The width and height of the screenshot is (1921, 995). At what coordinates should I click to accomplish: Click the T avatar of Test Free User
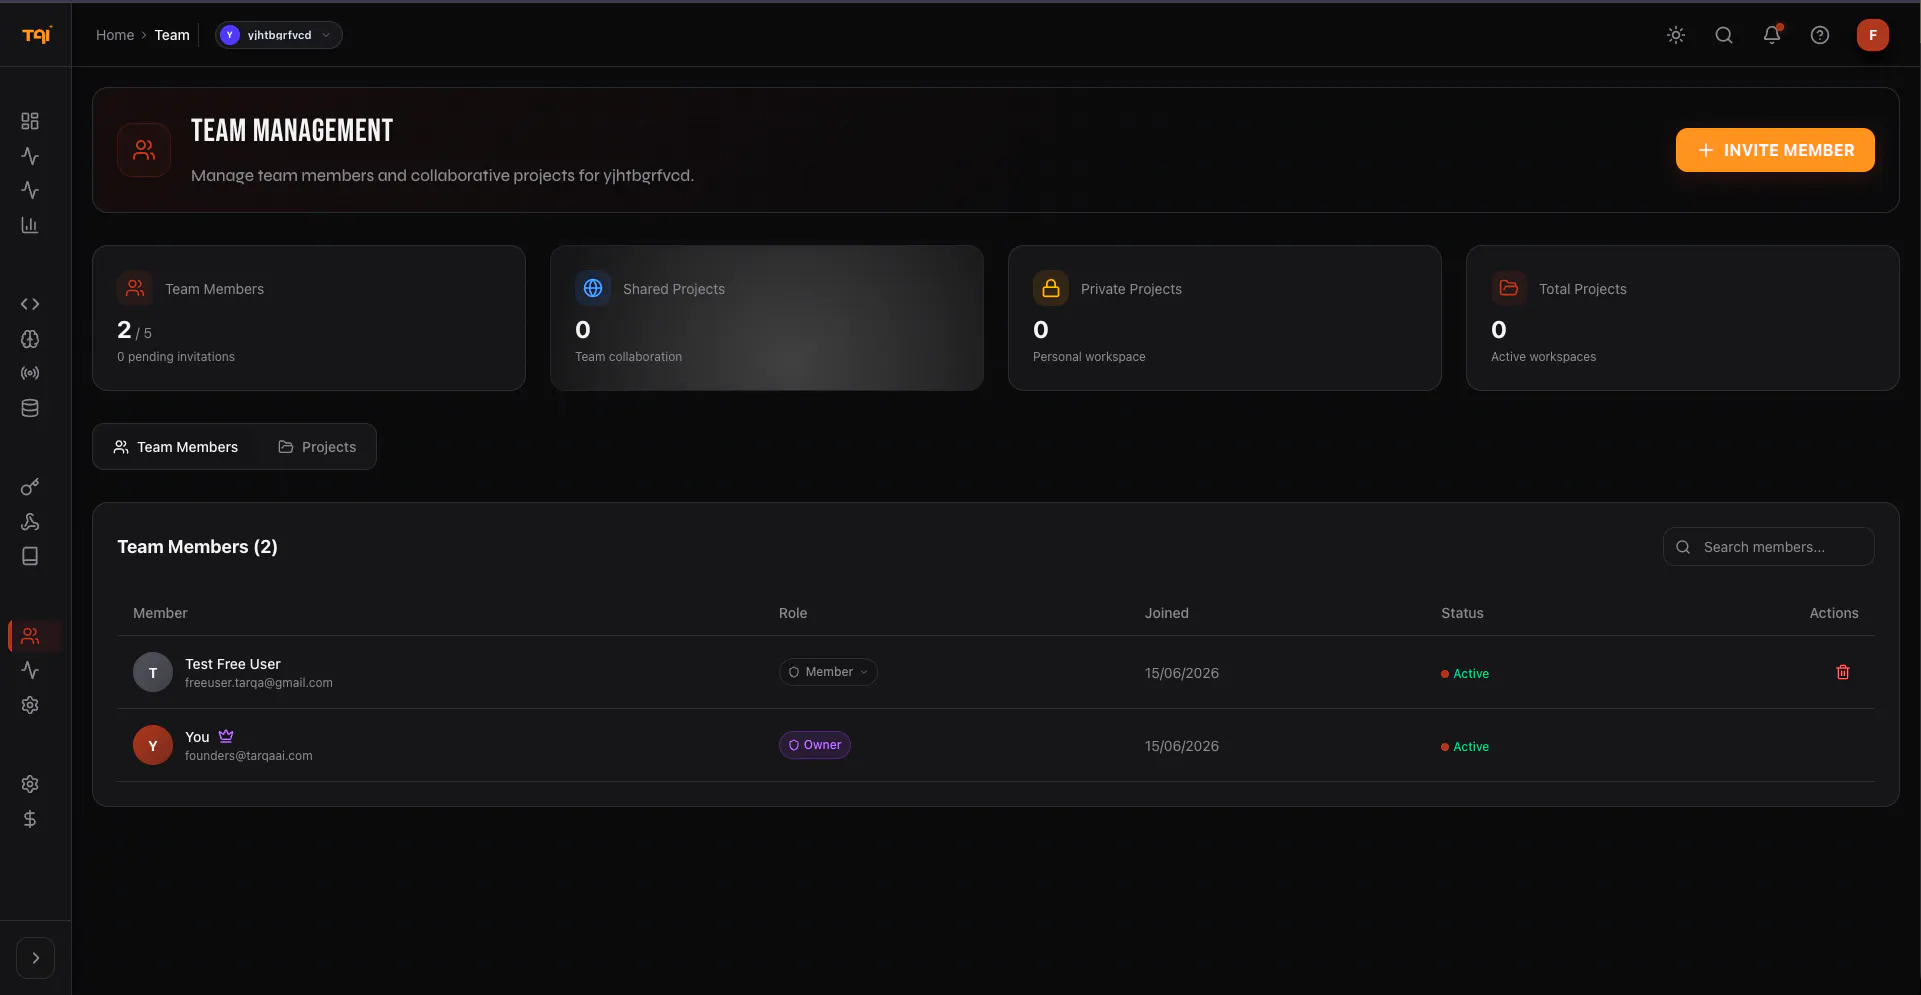point(153,673)
